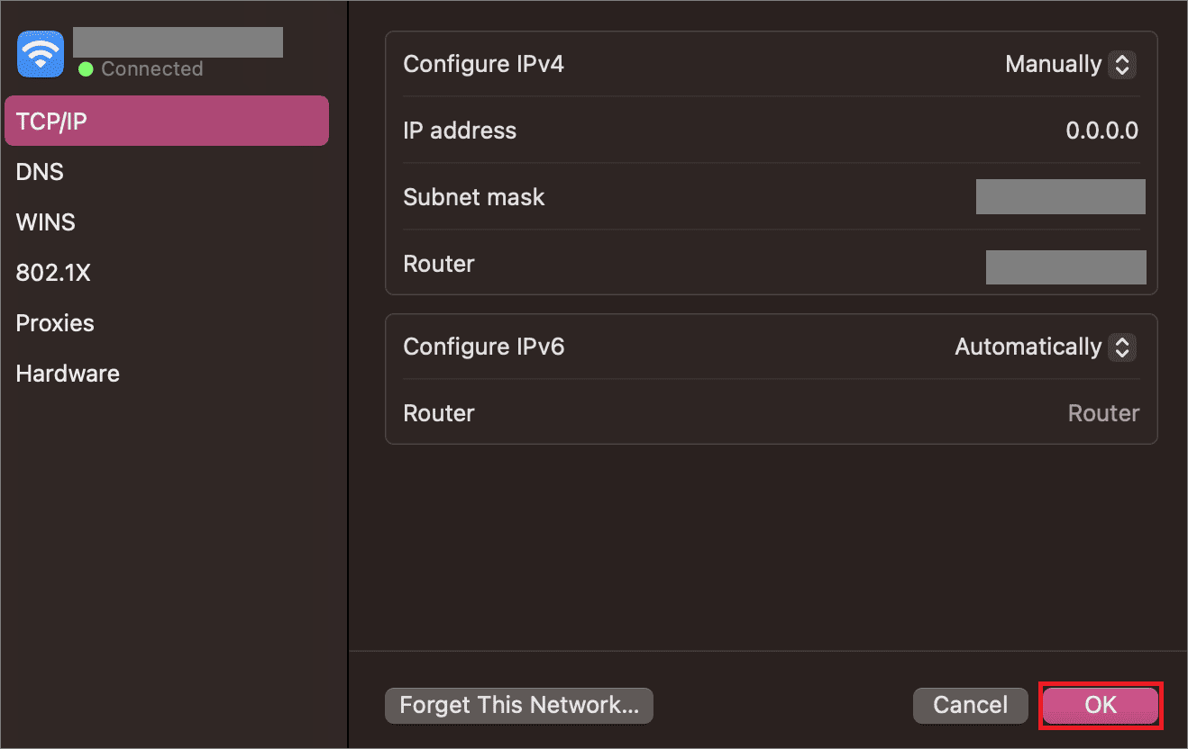This screenshot has width=1188, height=749.
Task: Click the Automatically stepper control
Action: pyautogui.click(x=1123, y=347)
